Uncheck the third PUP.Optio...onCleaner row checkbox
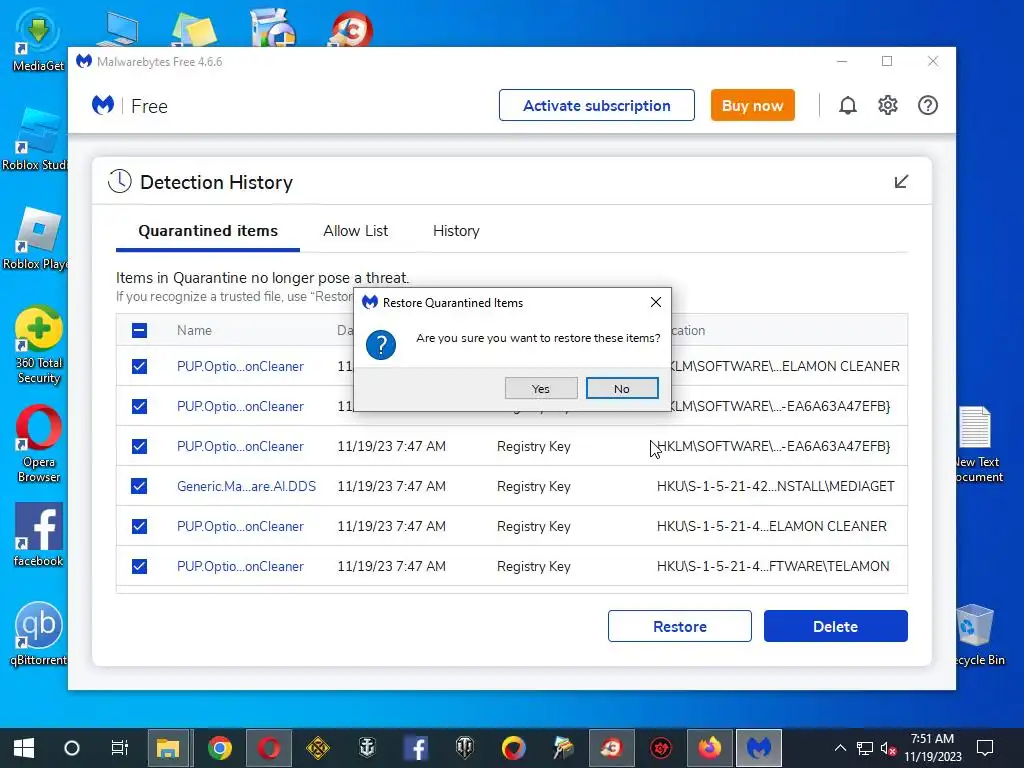Image resolution: width=1024 pixels, height=768 pixels. [x=139, y=446]
